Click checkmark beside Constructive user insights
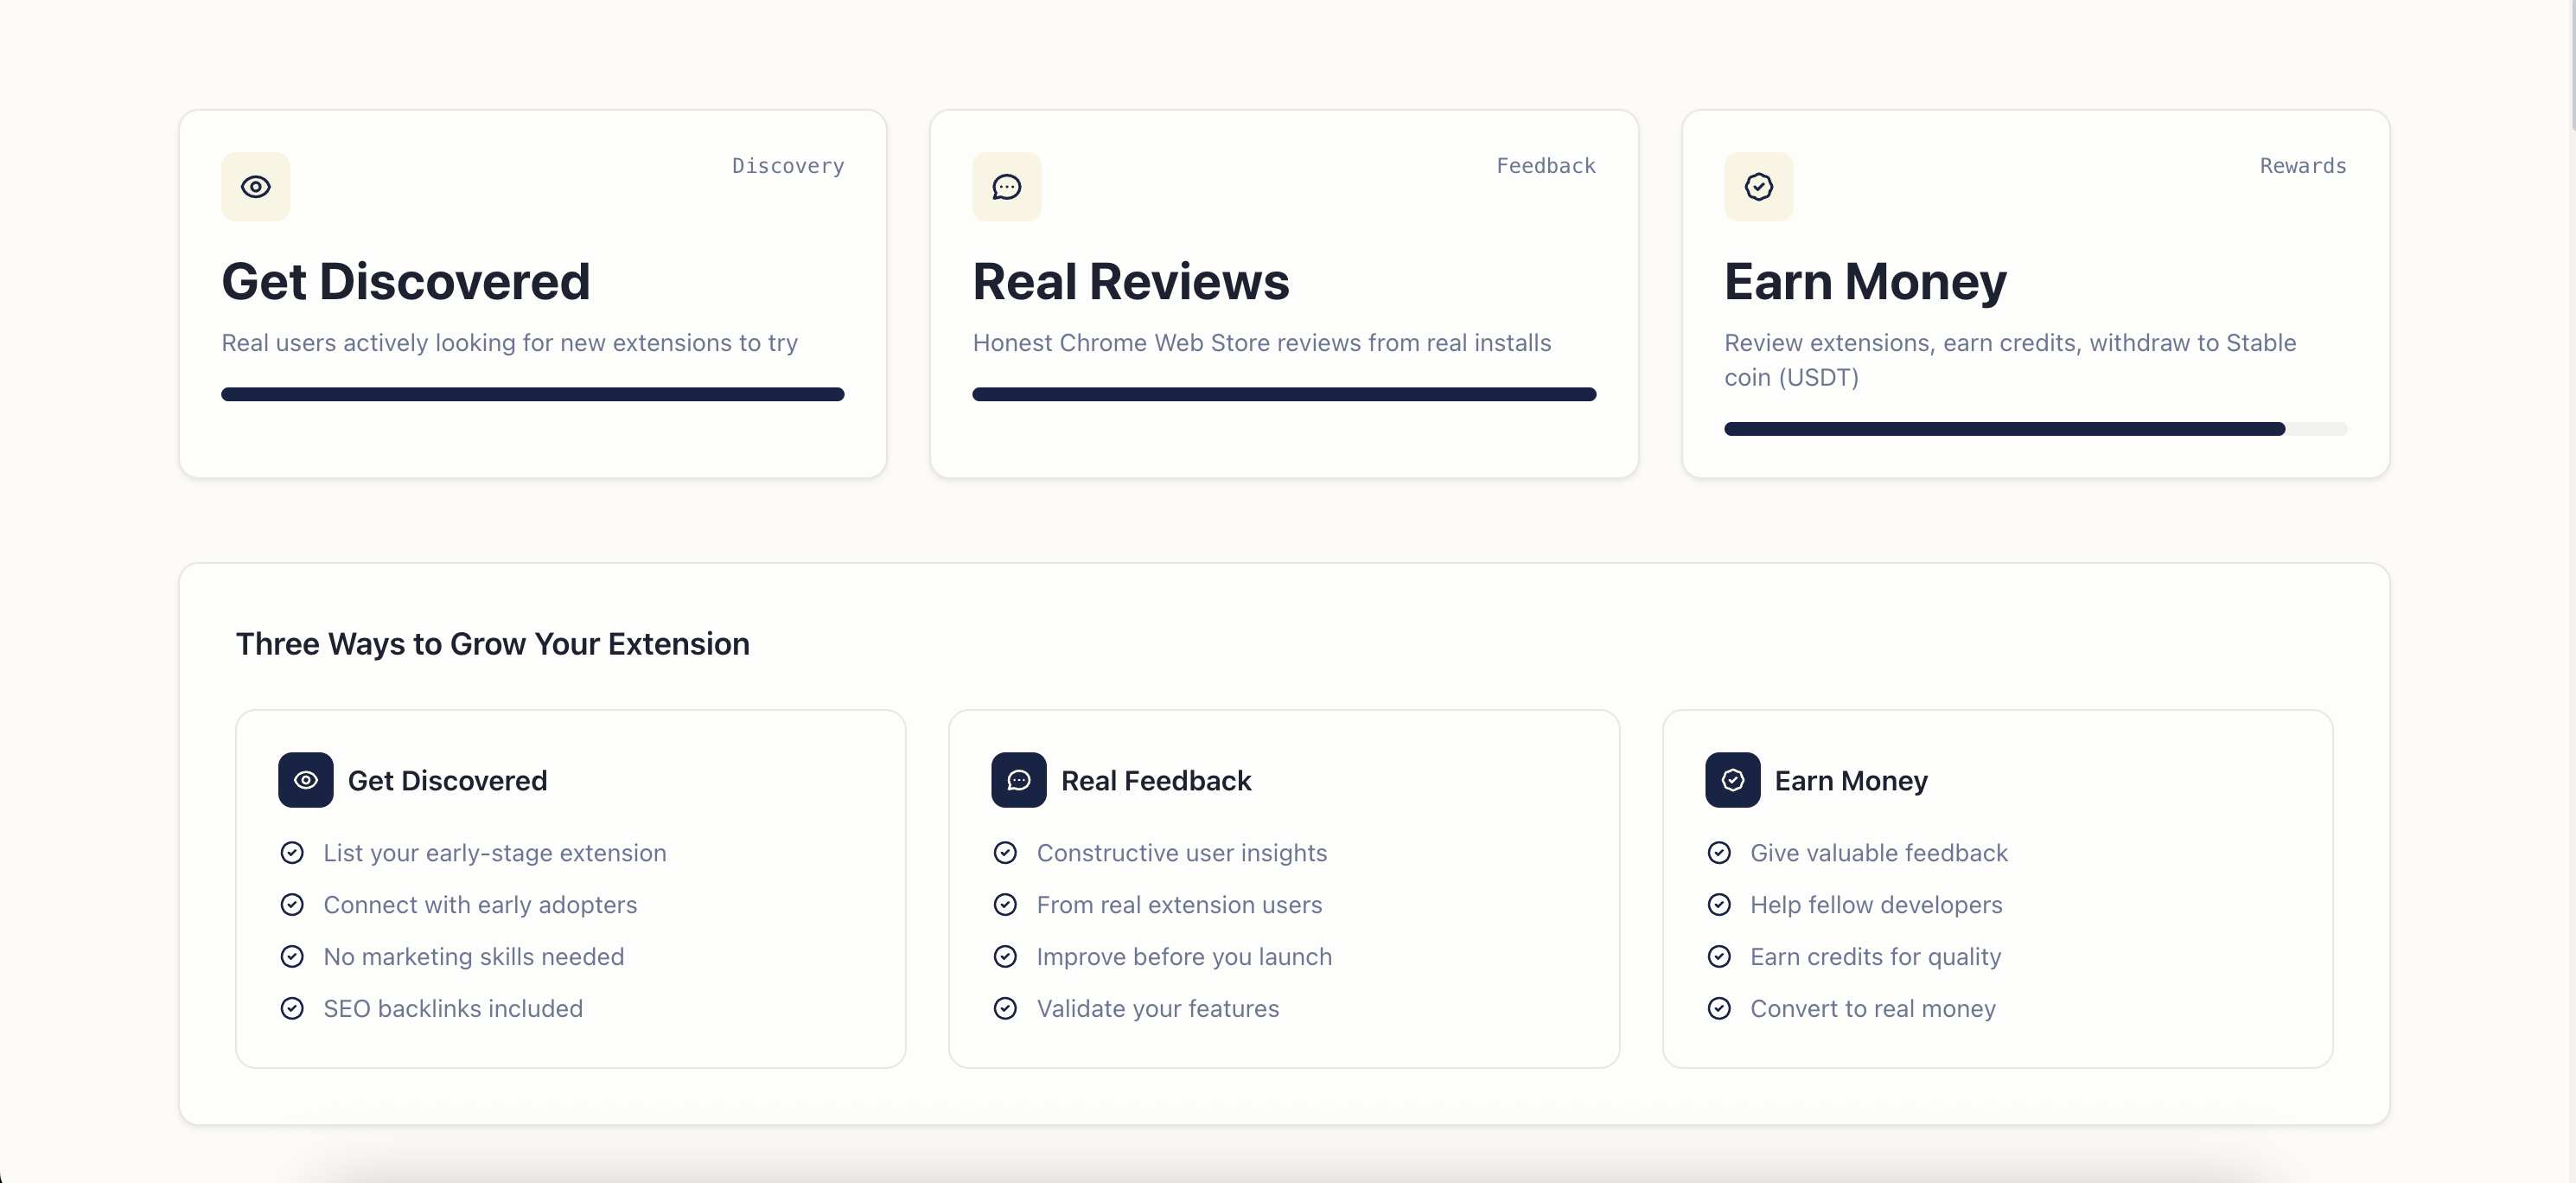 (1005, 853)
